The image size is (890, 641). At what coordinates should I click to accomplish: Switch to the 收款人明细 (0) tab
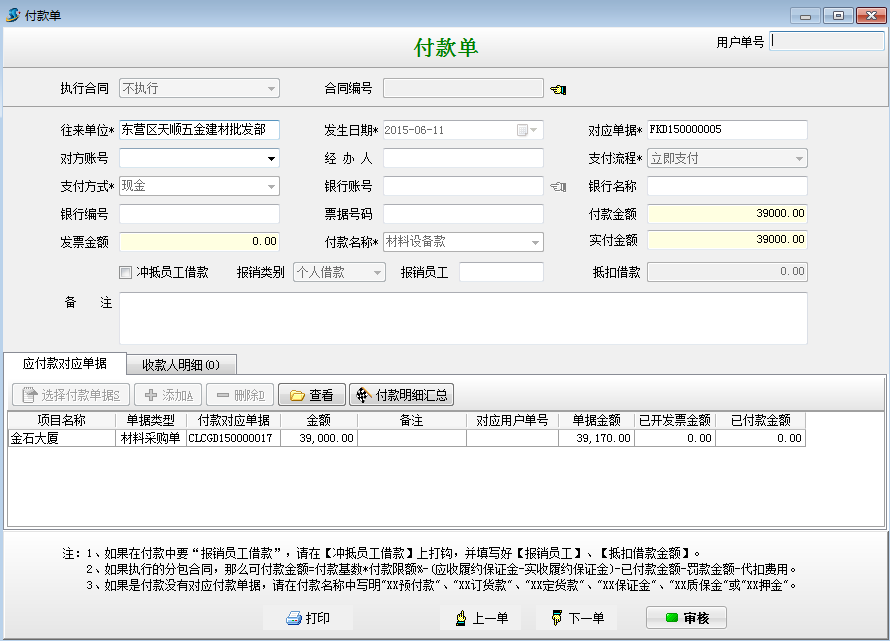(x=181, y=364)
